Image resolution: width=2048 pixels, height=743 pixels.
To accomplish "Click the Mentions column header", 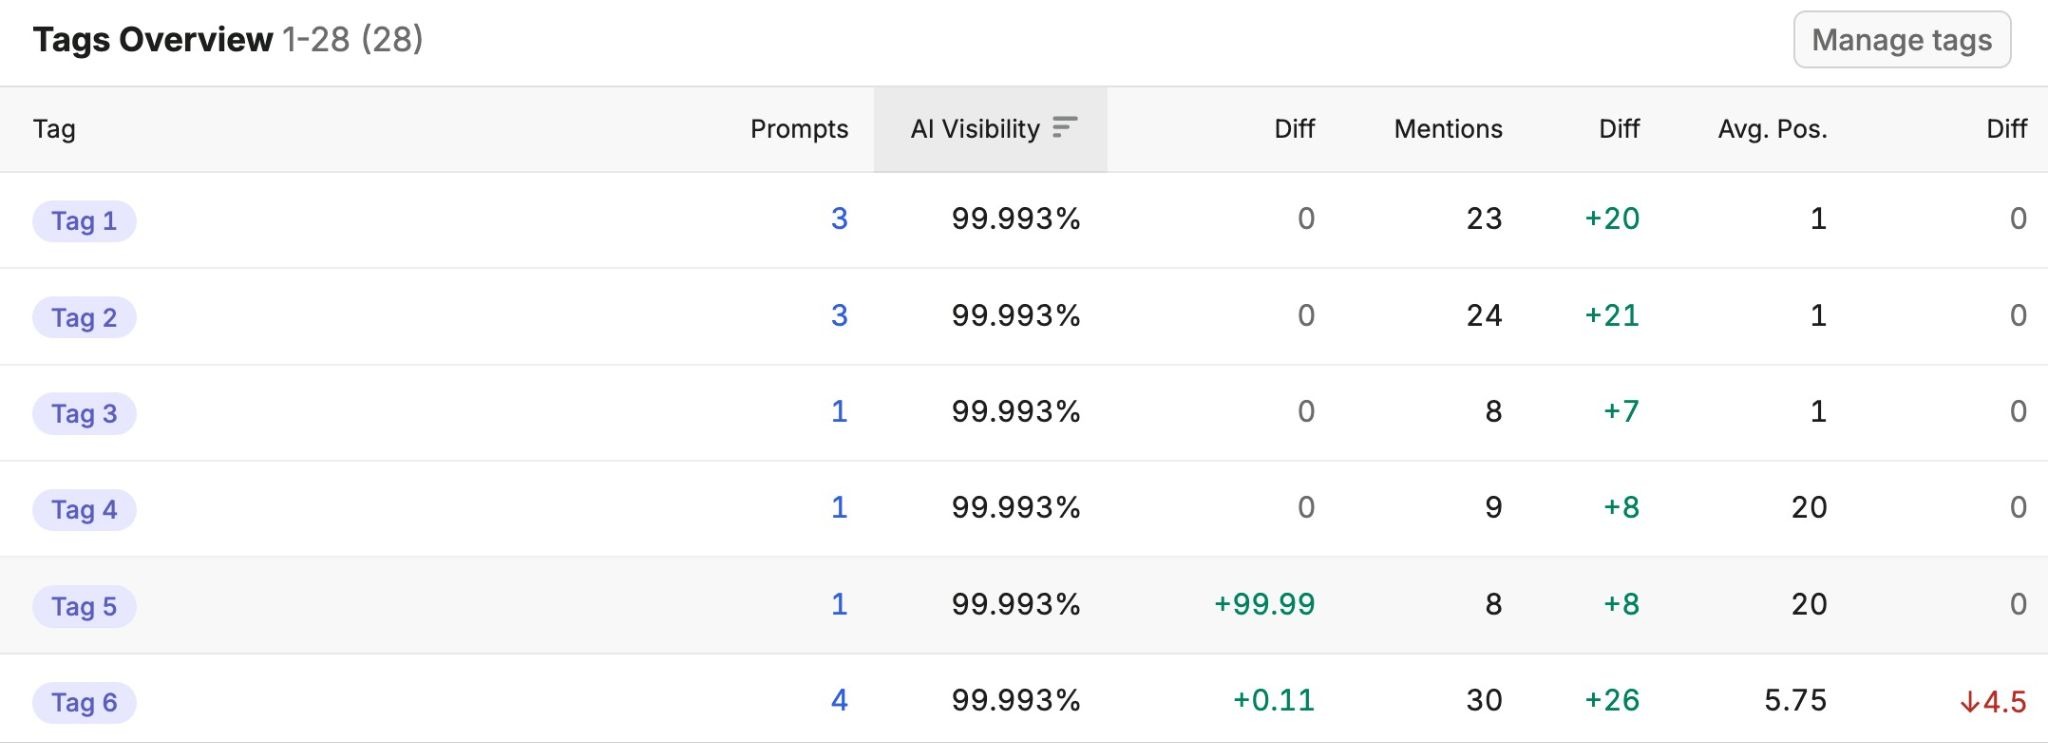I will pyautogui.click(x=1448, y=129).
